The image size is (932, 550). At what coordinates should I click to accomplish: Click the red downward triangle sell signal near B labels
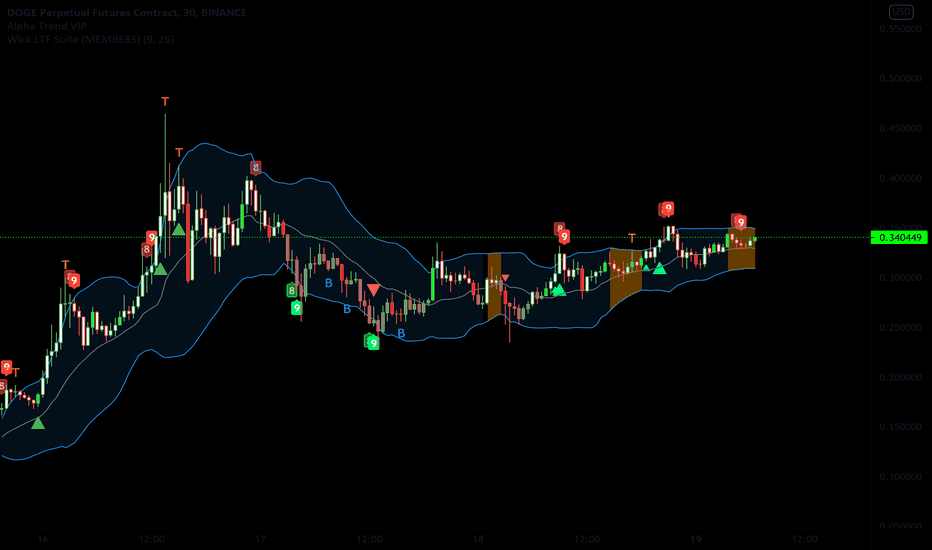373,290
